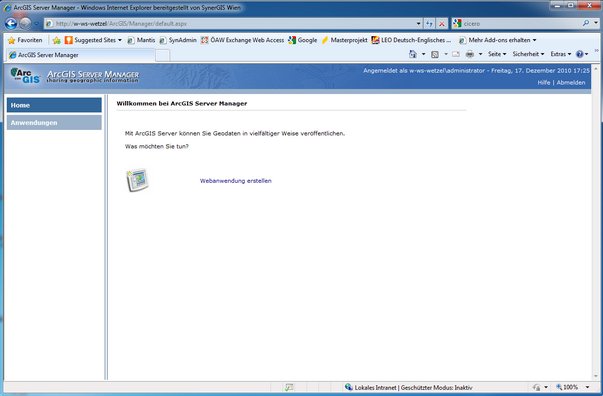Screen dimensions: 603x396
Task: Click the Home page toolbar icon
Action: (413, 54)
